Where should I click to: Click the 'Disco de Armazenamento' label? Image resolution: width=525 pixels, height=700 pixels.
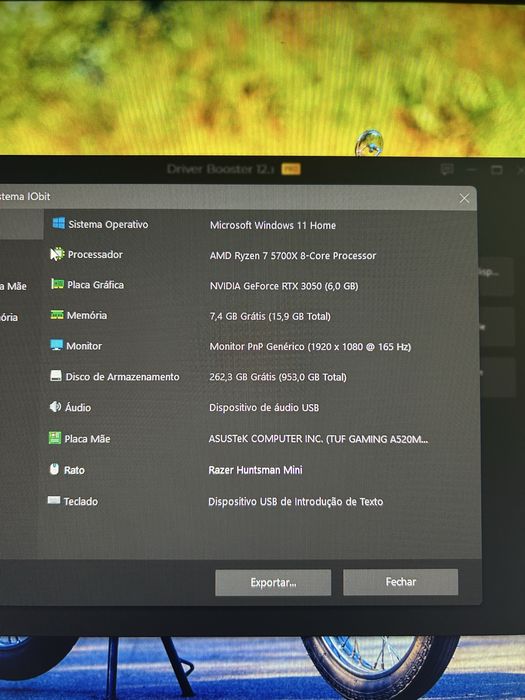[122, 377]
